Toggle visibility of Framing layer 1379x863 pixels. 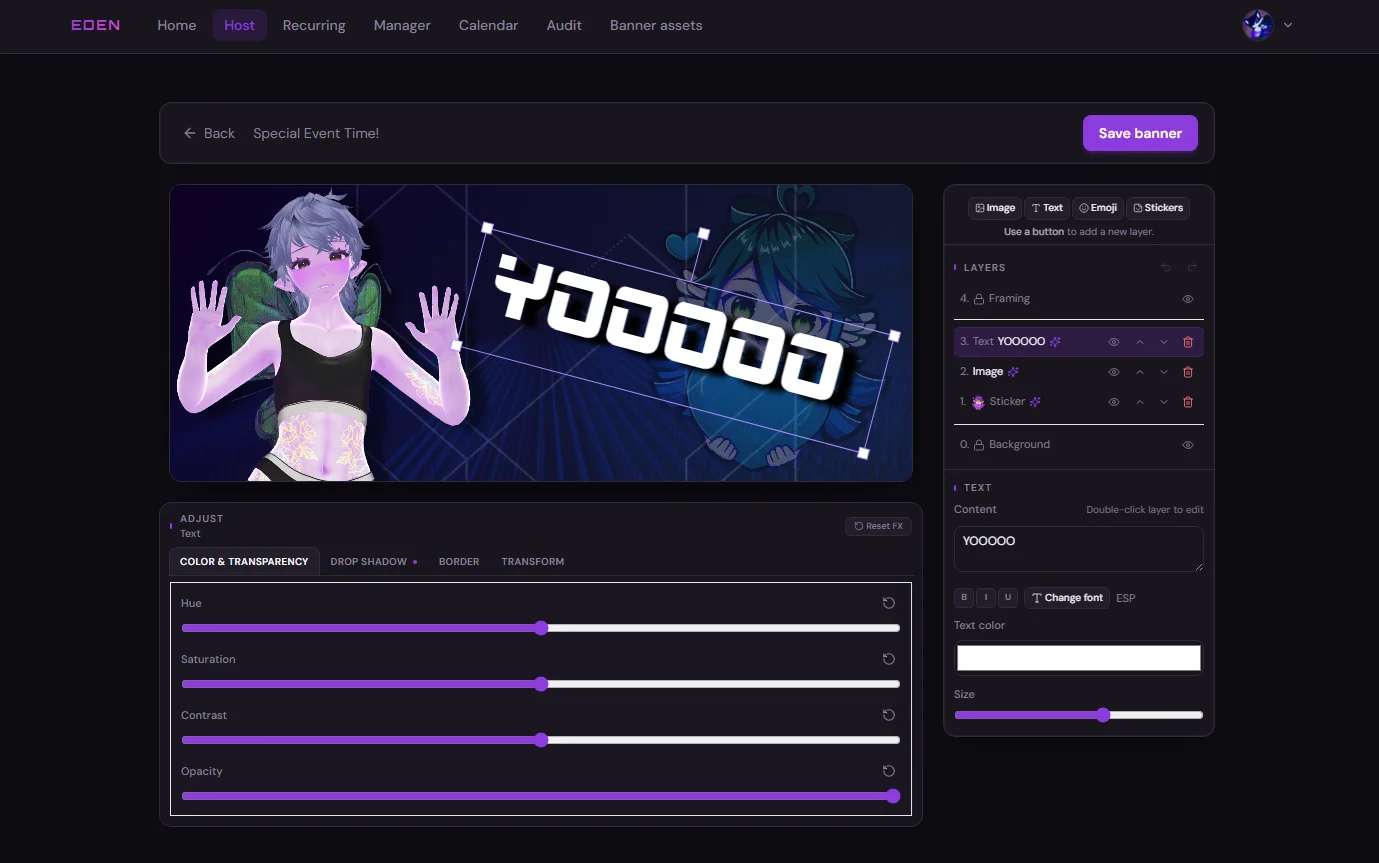click(1188, 299)
